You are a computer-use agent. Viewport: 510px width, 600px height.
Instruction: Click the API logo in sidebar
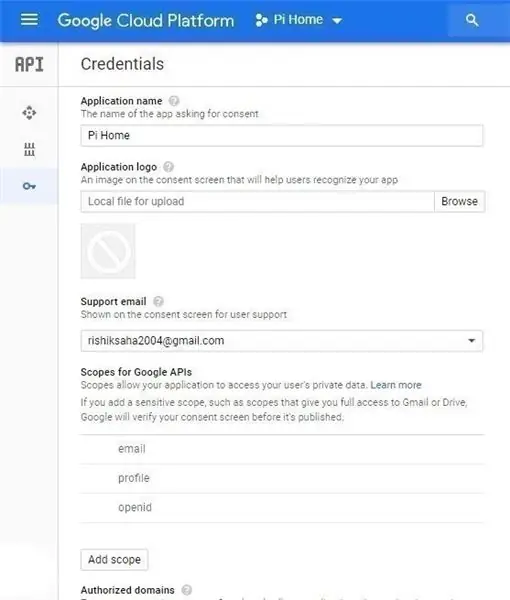[x=29, y=64]
